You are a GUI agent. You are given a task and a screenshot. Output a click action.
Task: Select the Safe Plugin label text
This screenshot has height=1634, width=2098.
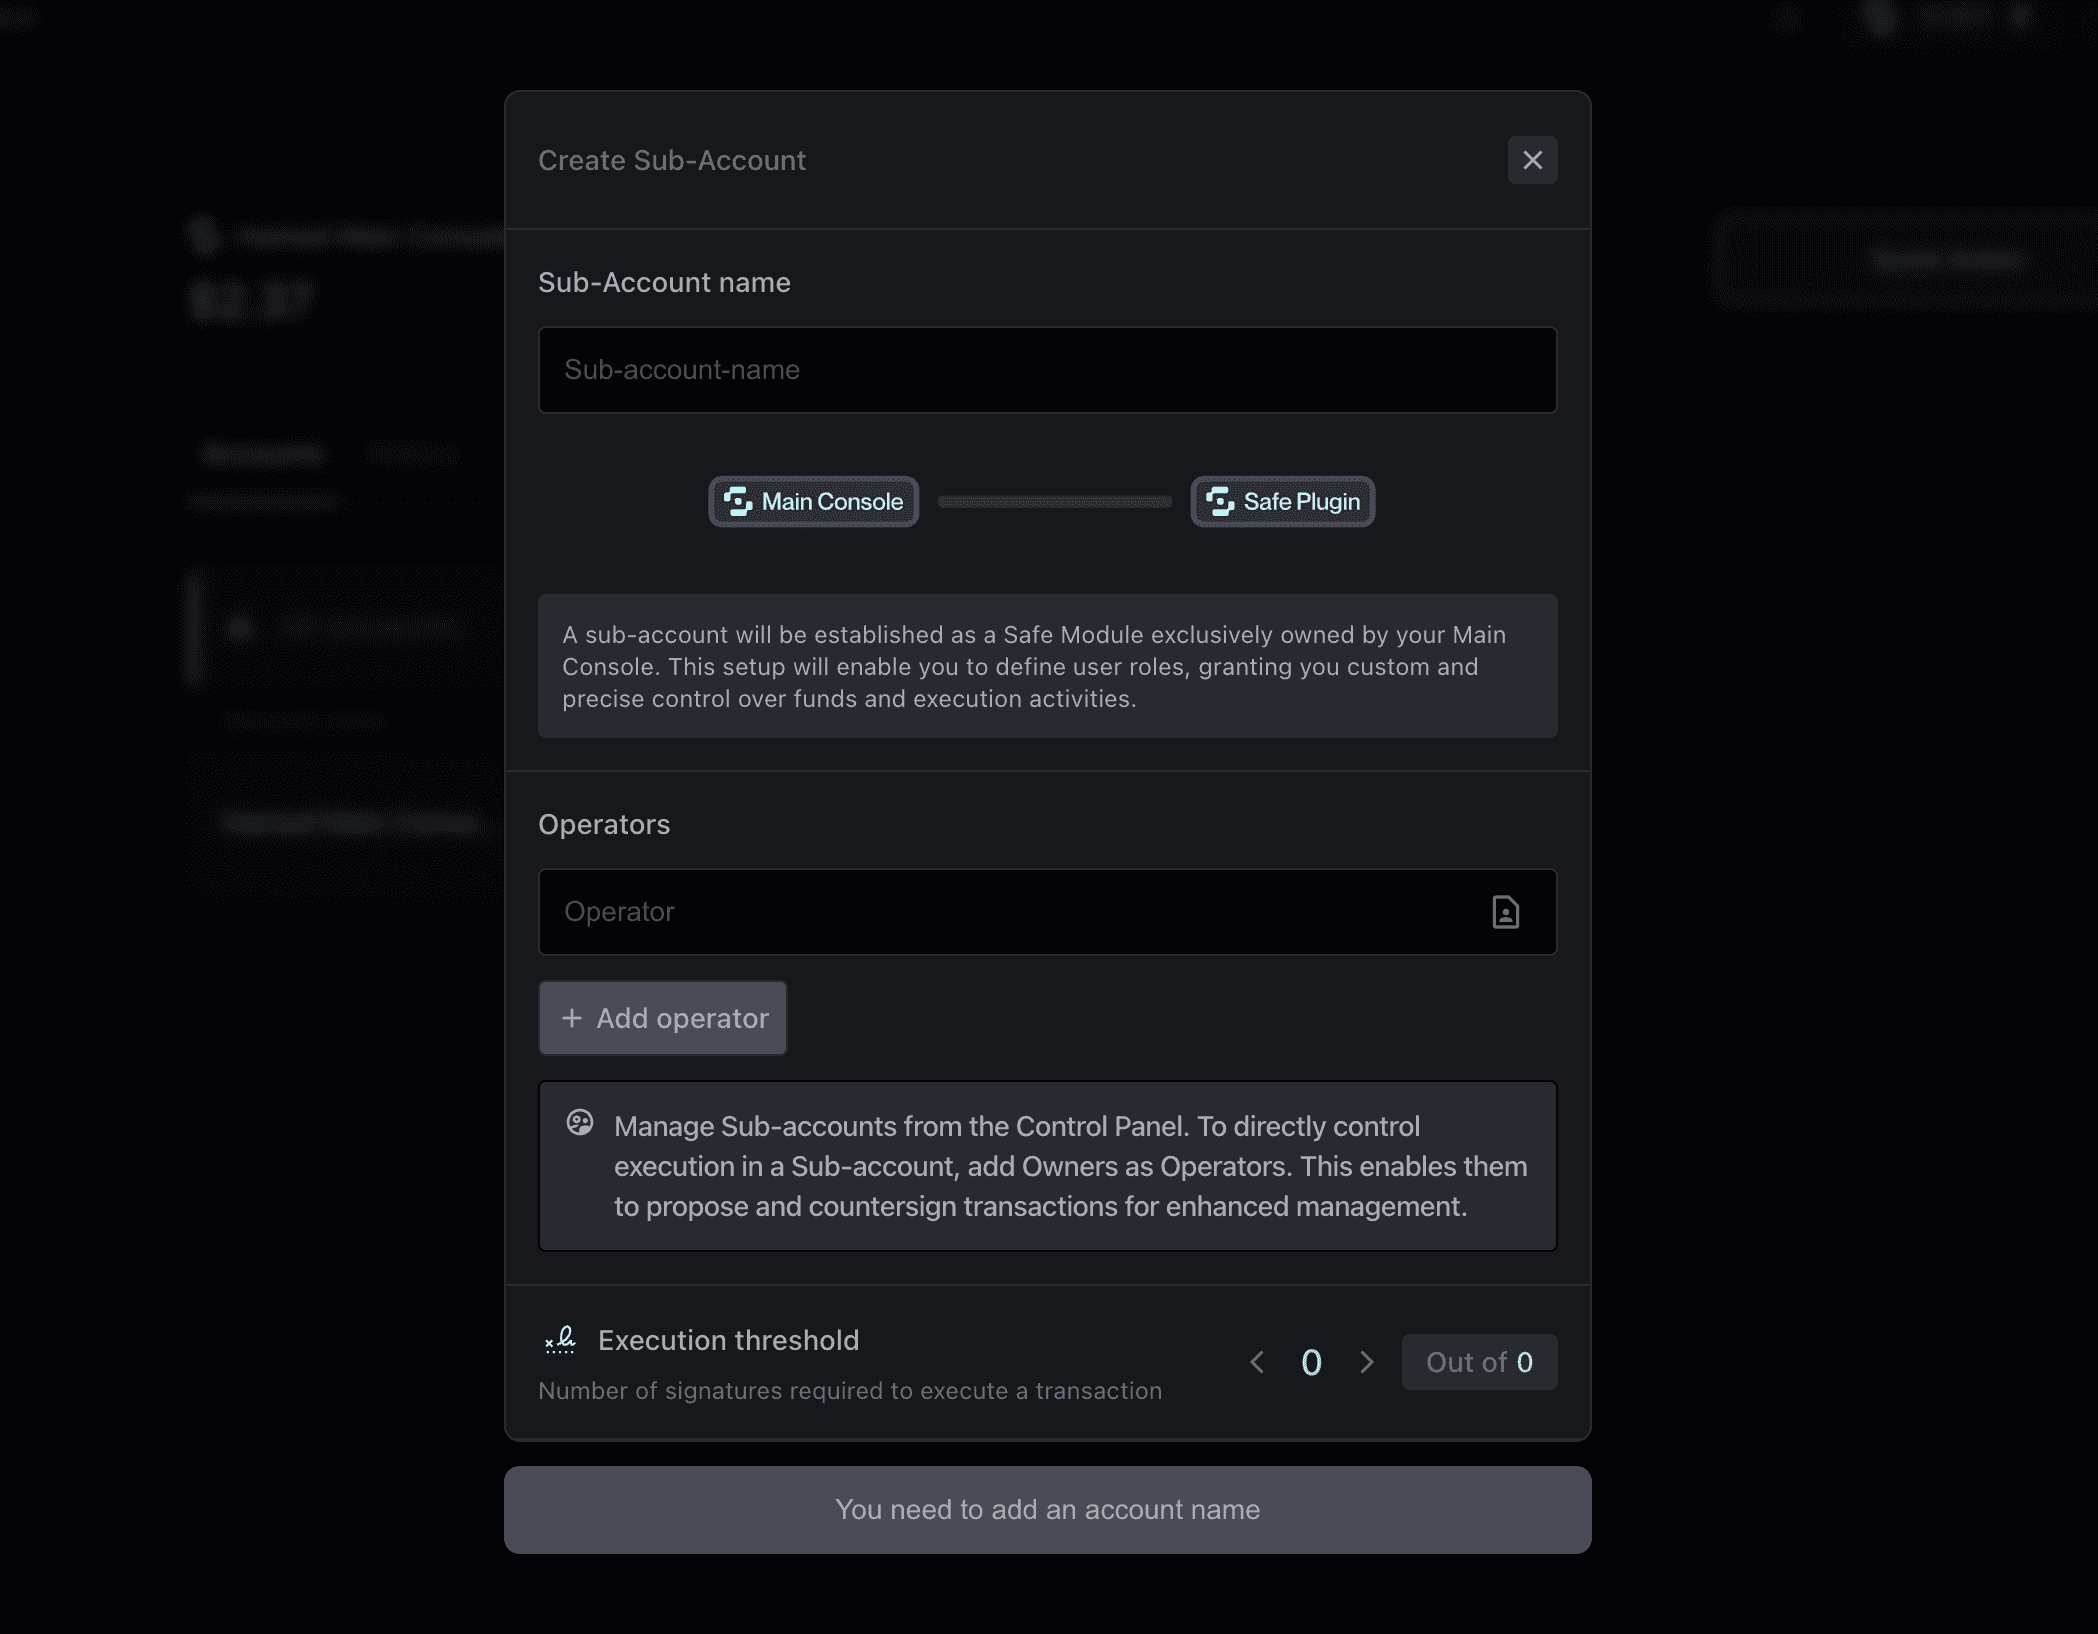[x=1301, y=502]
